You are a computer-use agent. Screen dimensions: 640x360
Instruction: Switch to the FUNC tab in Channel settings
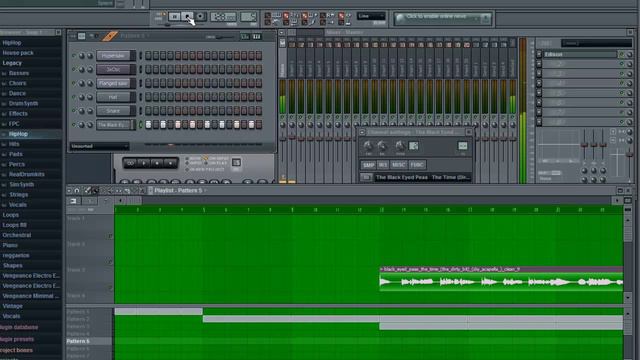tap(417, 165)
